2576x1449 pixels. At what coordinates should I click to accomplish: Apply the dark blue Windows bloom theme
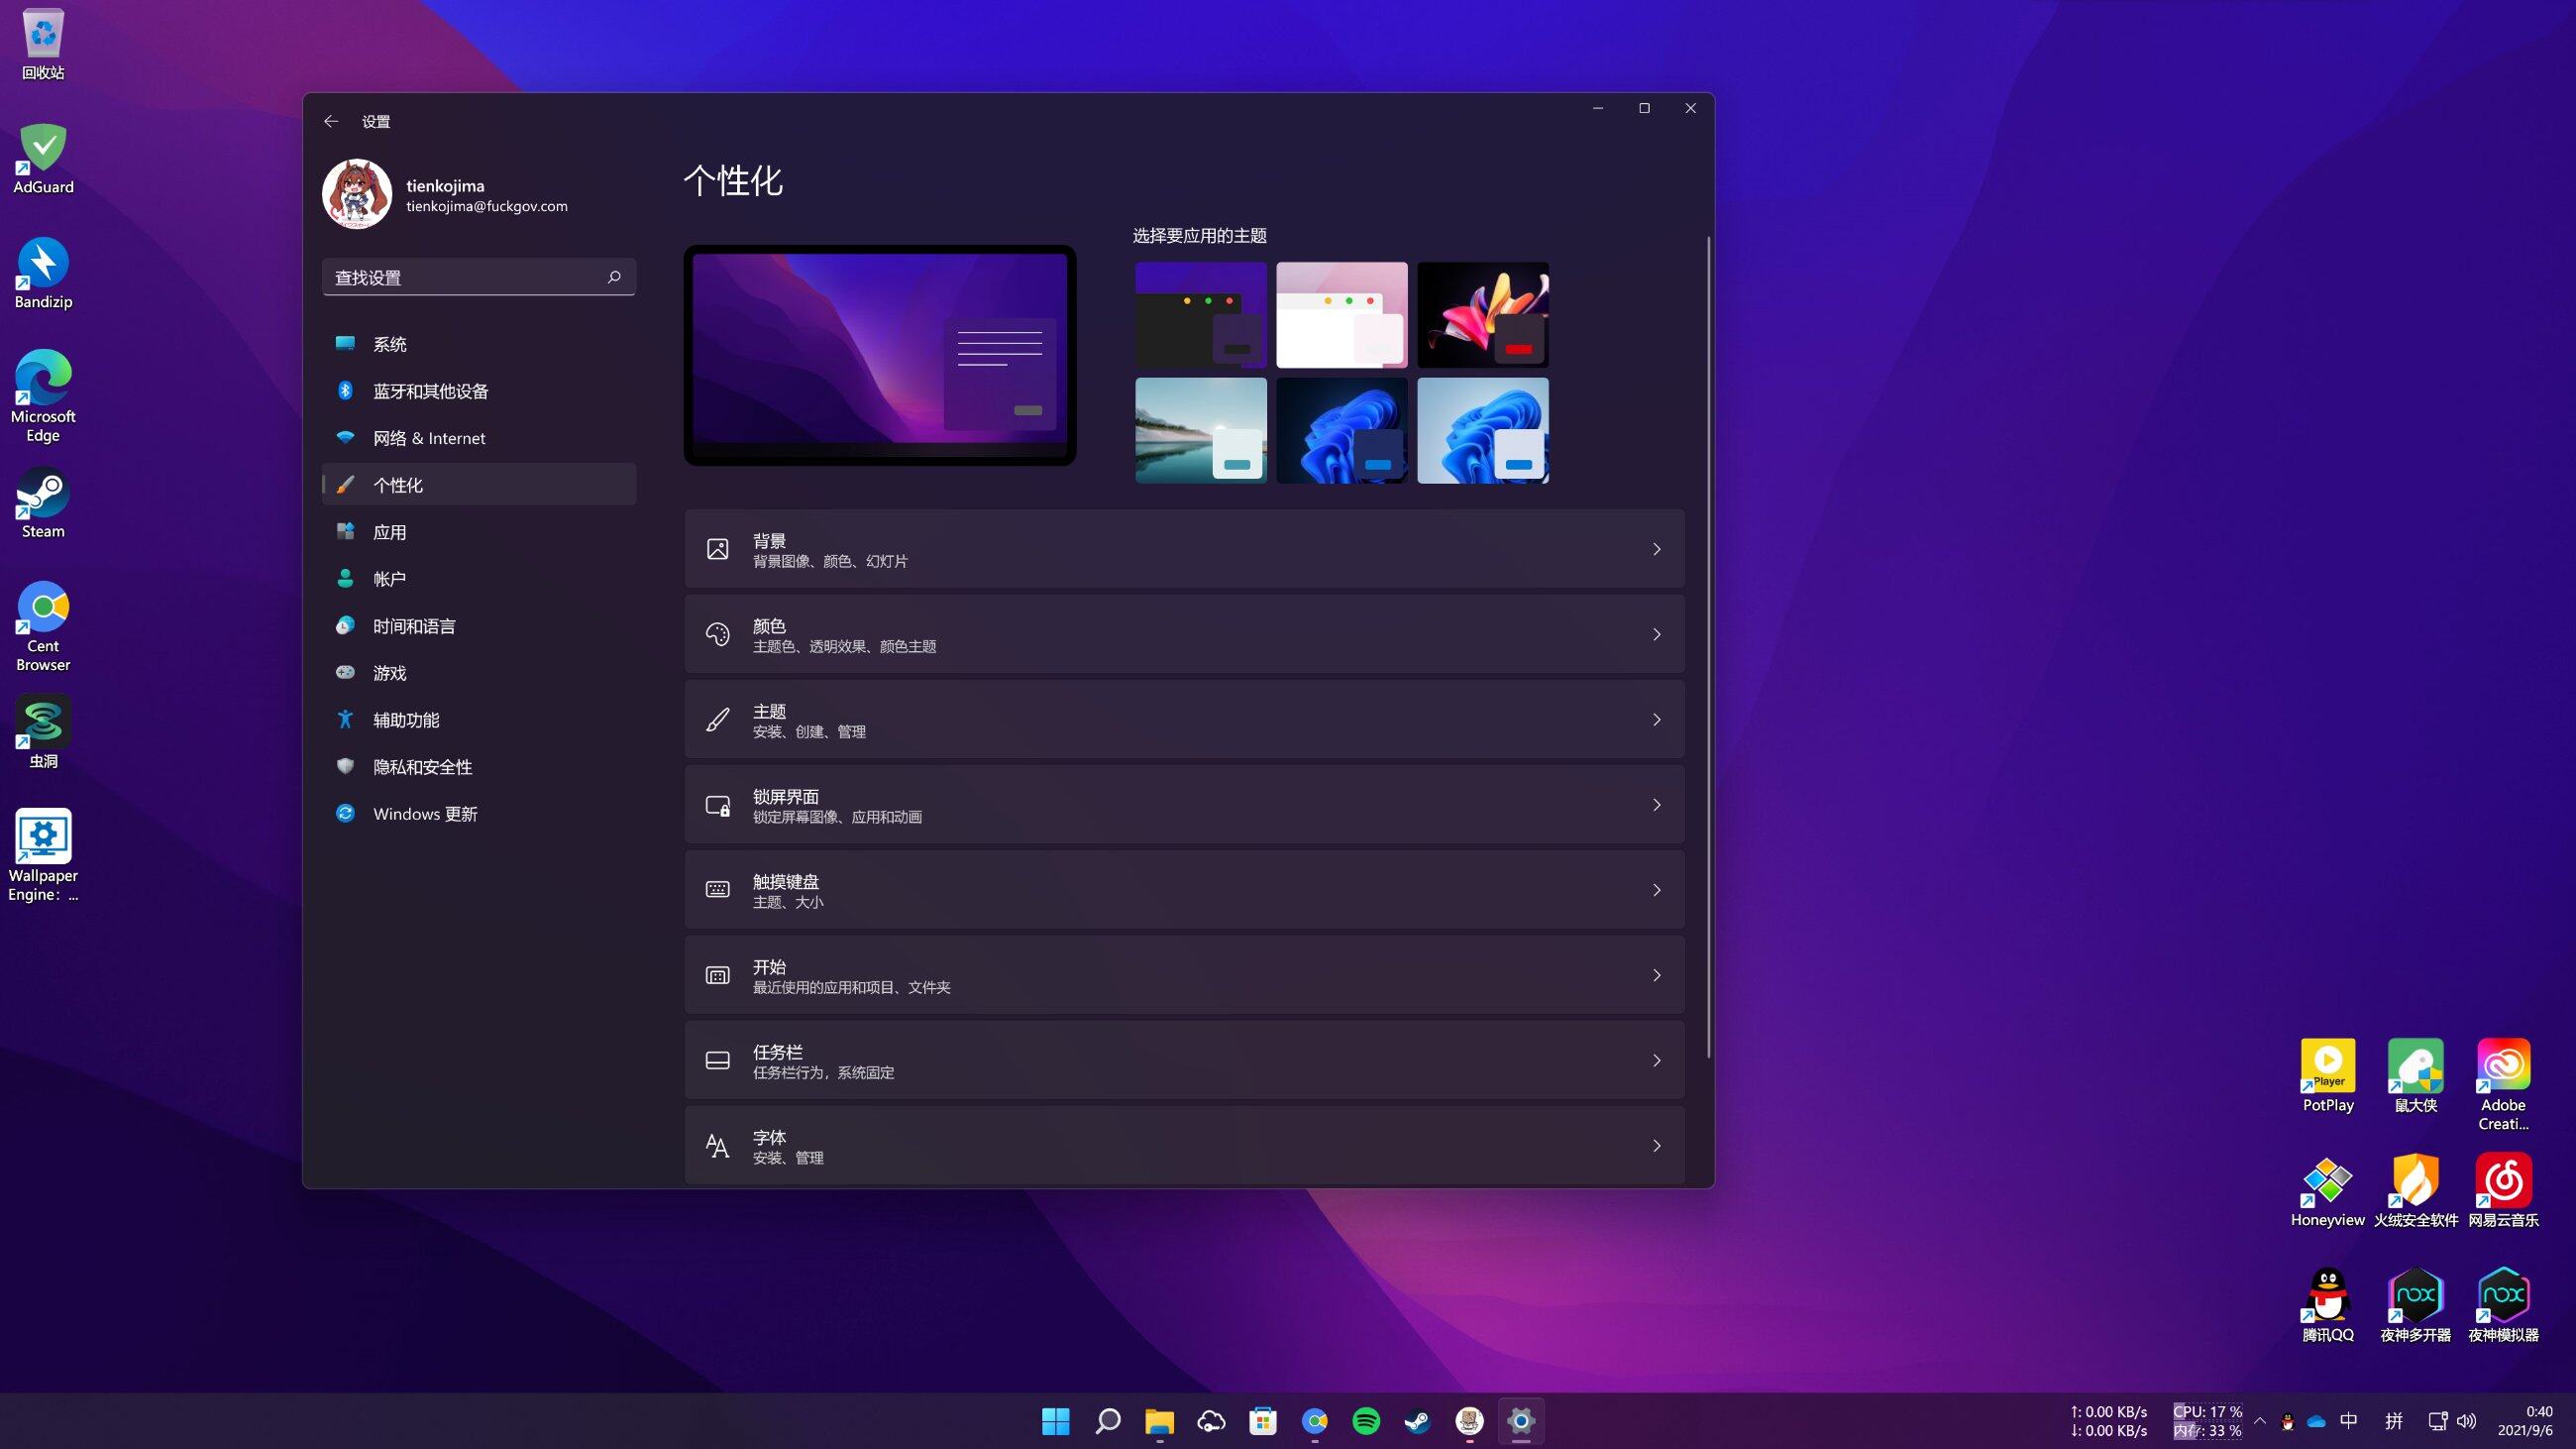click(x=1342, y=430)
